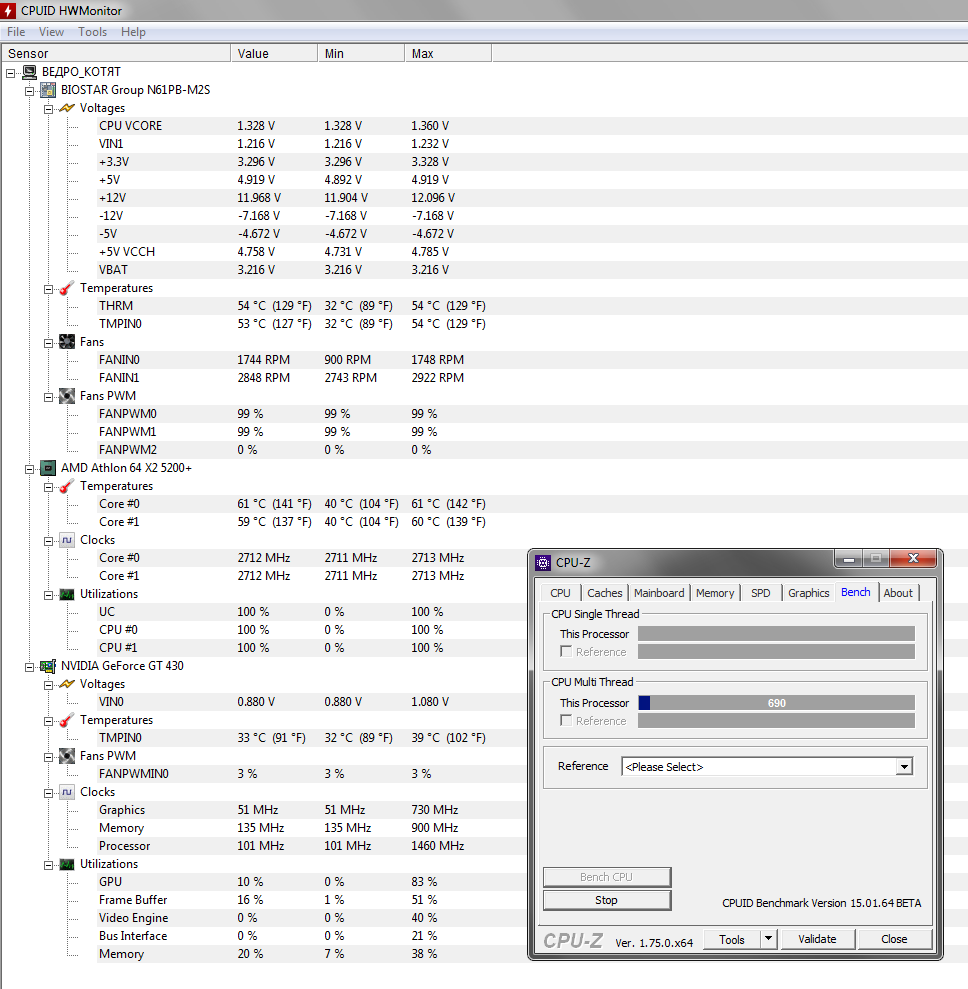Stop the running CPU benchmark

click(x=606, y=900)
